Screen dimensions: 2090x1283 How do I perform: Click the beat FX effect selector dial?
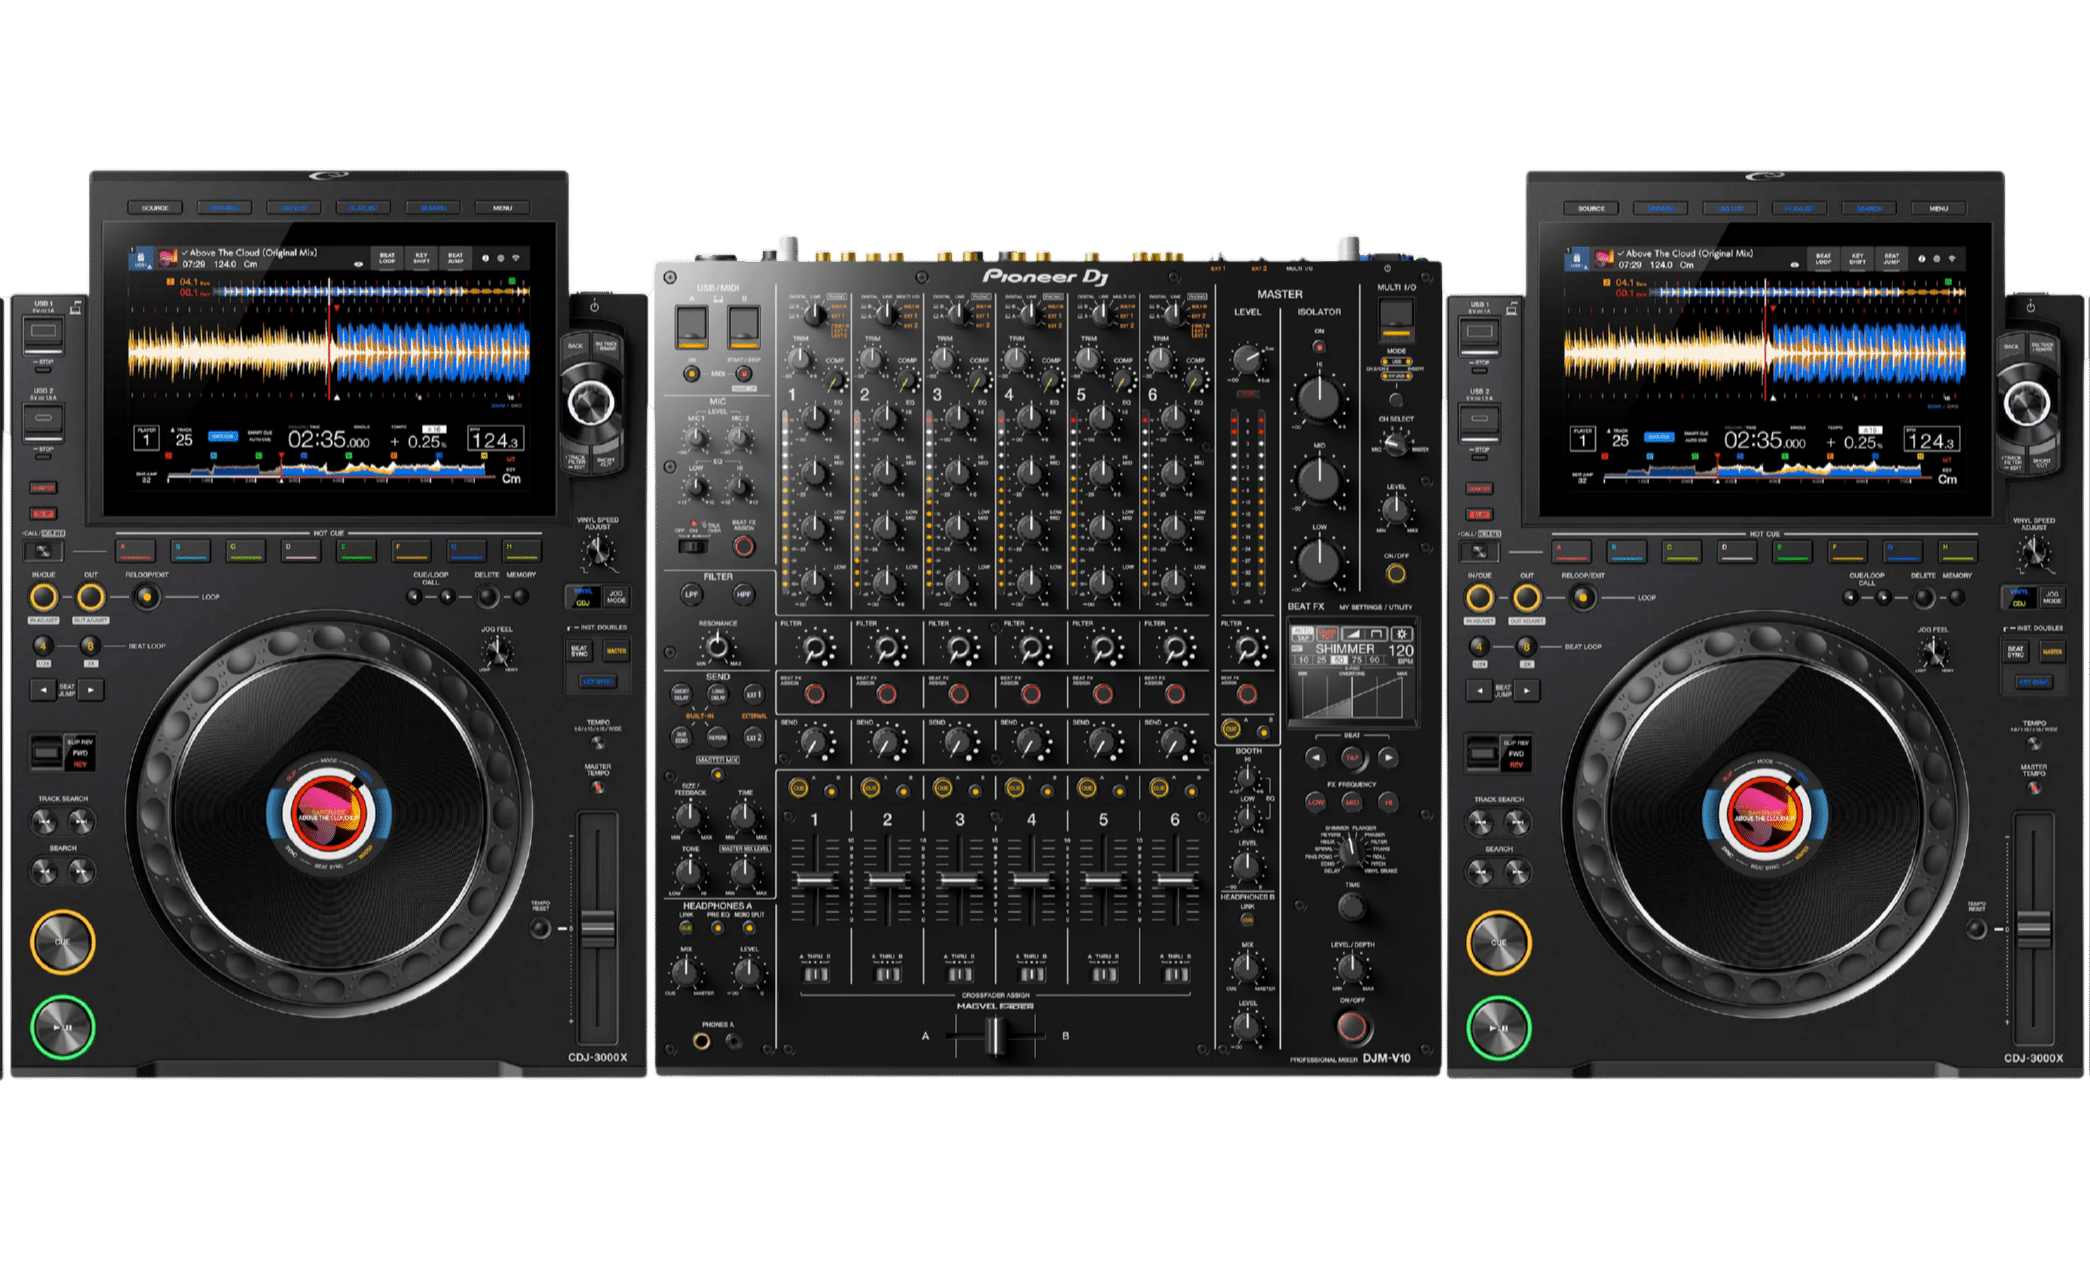tap(1351, 851)
